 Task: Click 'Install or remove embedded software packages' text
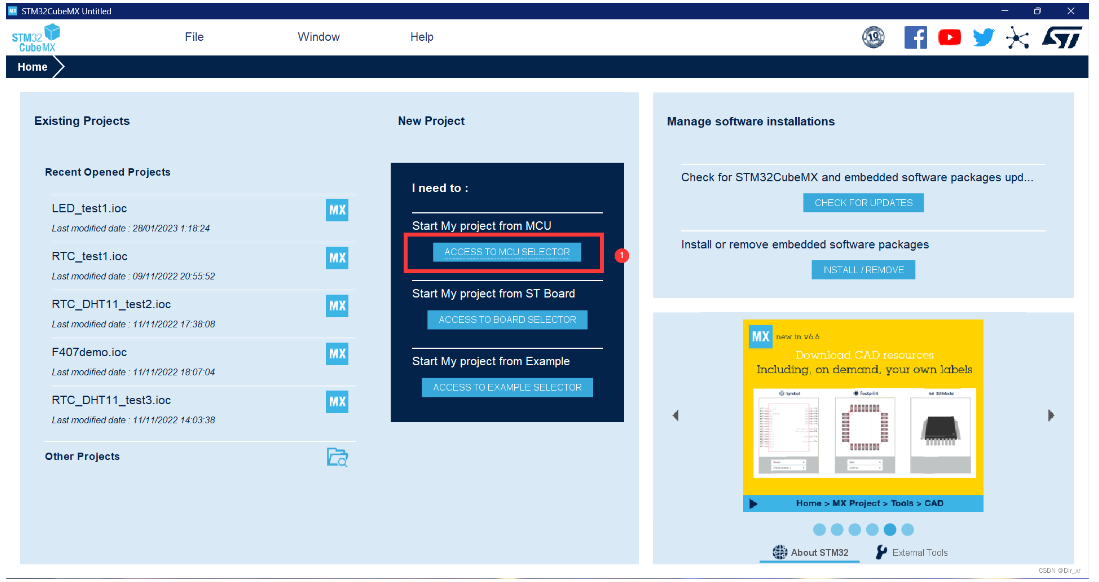pyautogui.click(x=805, y=244)
